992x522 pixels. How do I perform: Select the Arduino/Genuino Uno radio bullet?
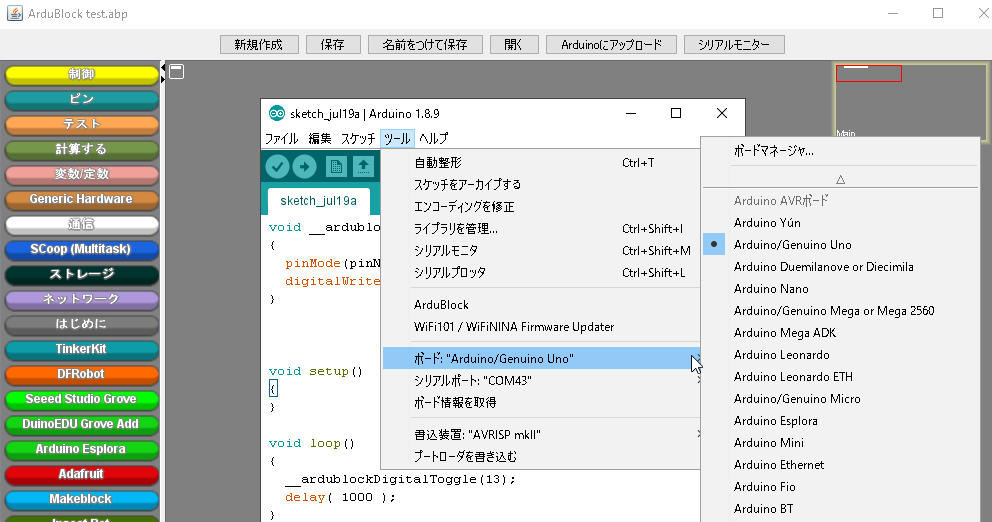point(714,244)
